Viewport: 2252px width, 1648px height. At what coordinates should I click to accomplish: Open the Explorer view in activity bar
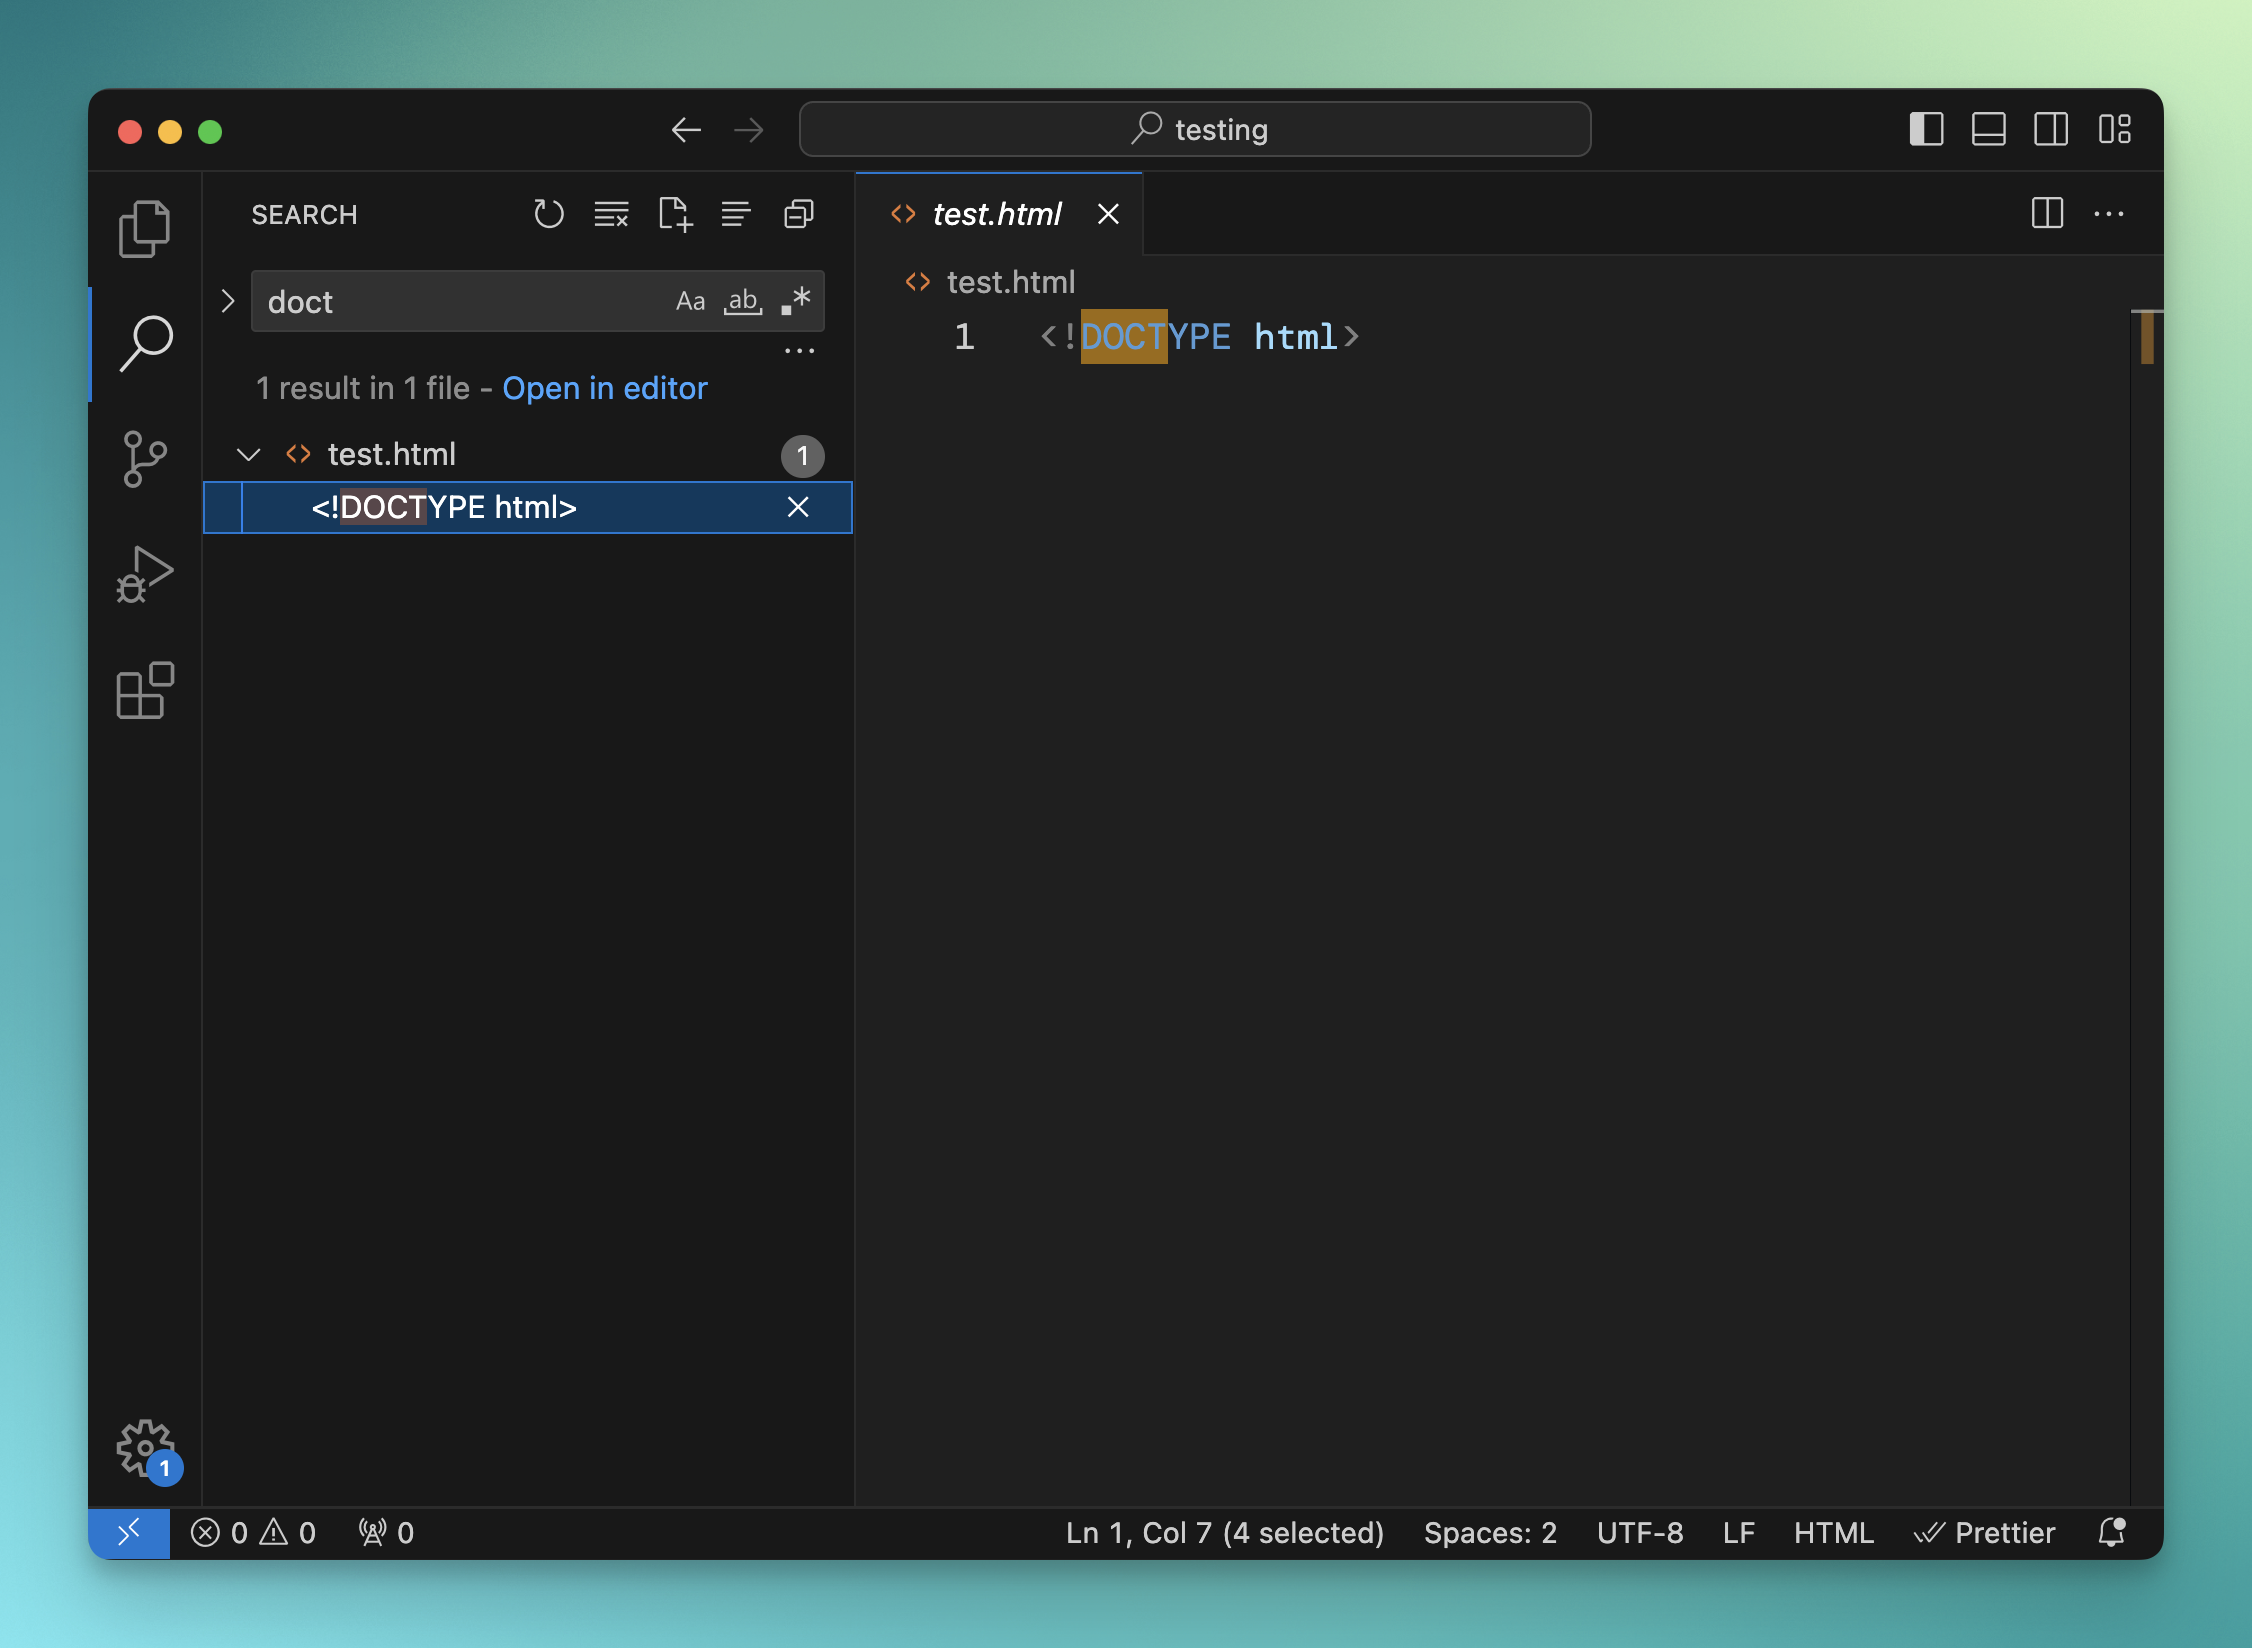(145, 229)
